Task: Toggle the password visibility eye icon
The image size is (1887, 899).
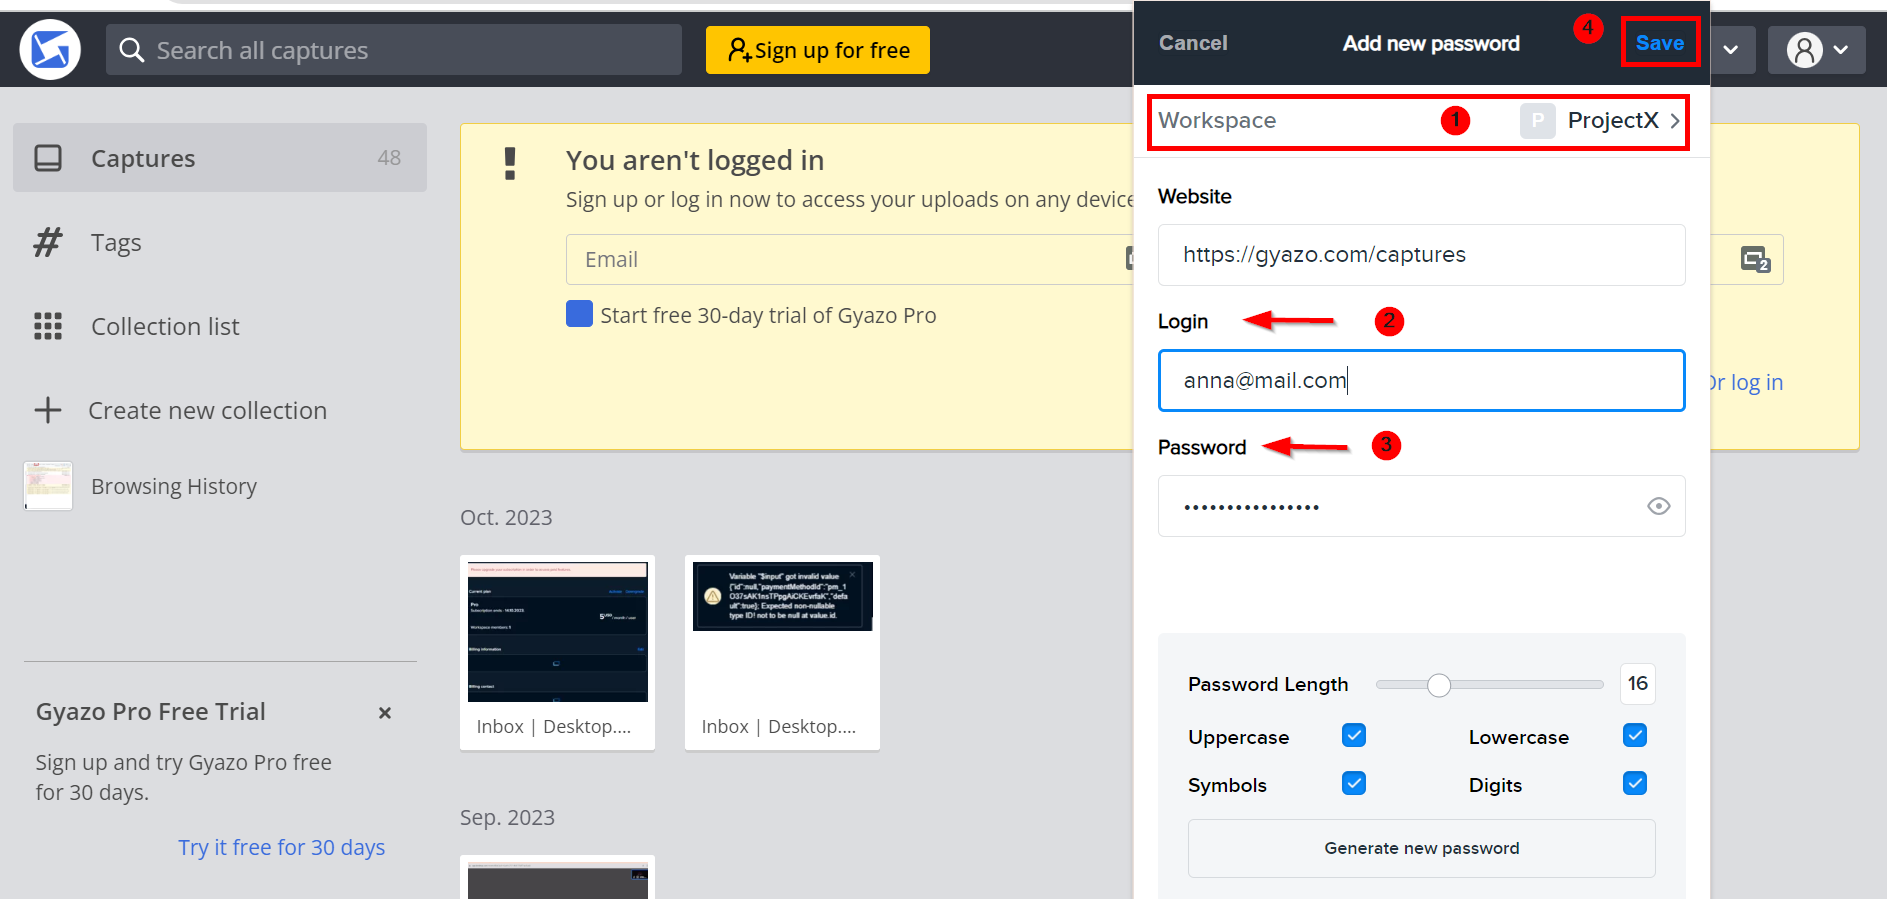Action: tap(1659, 506)
